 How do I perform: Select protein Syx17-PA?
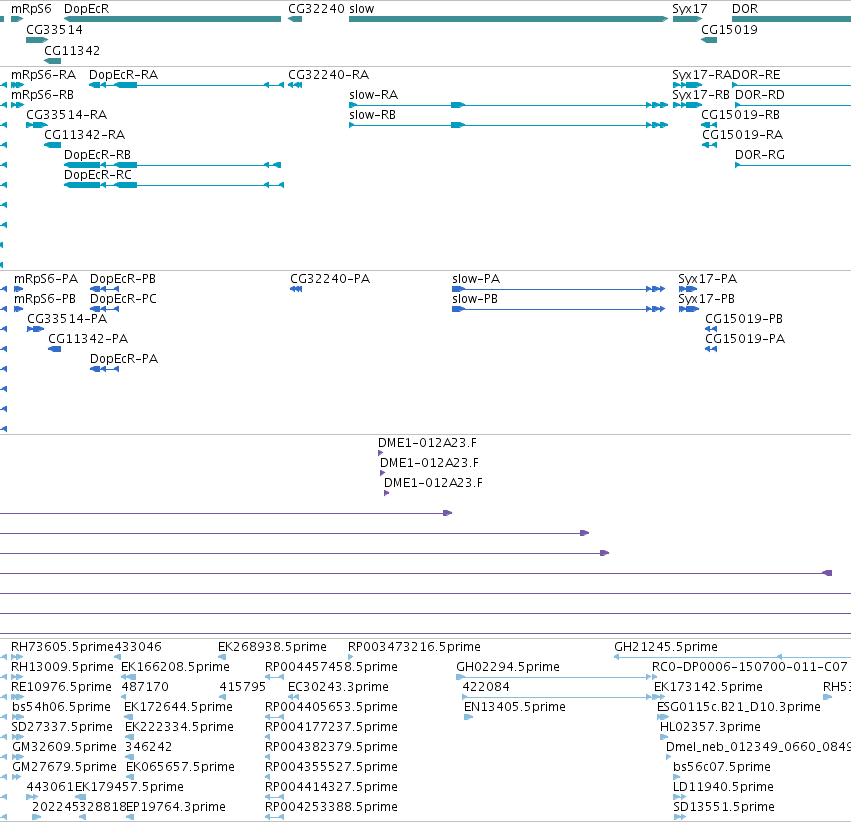pos(707,278)
